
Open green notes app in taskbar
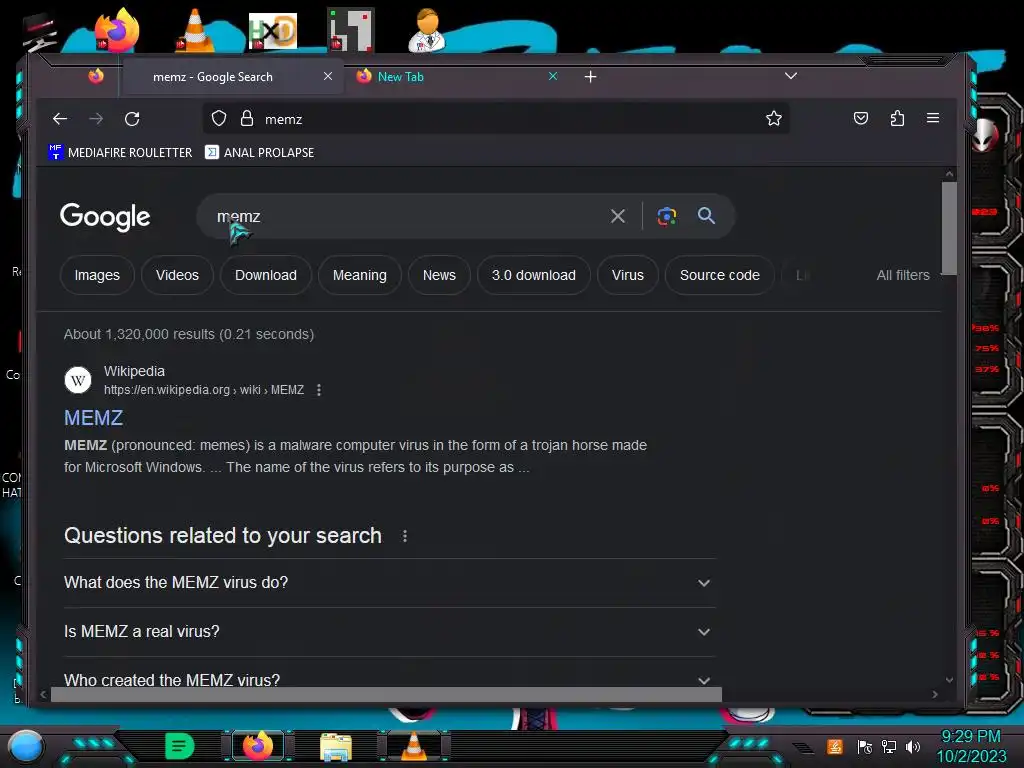pos(180,746)
